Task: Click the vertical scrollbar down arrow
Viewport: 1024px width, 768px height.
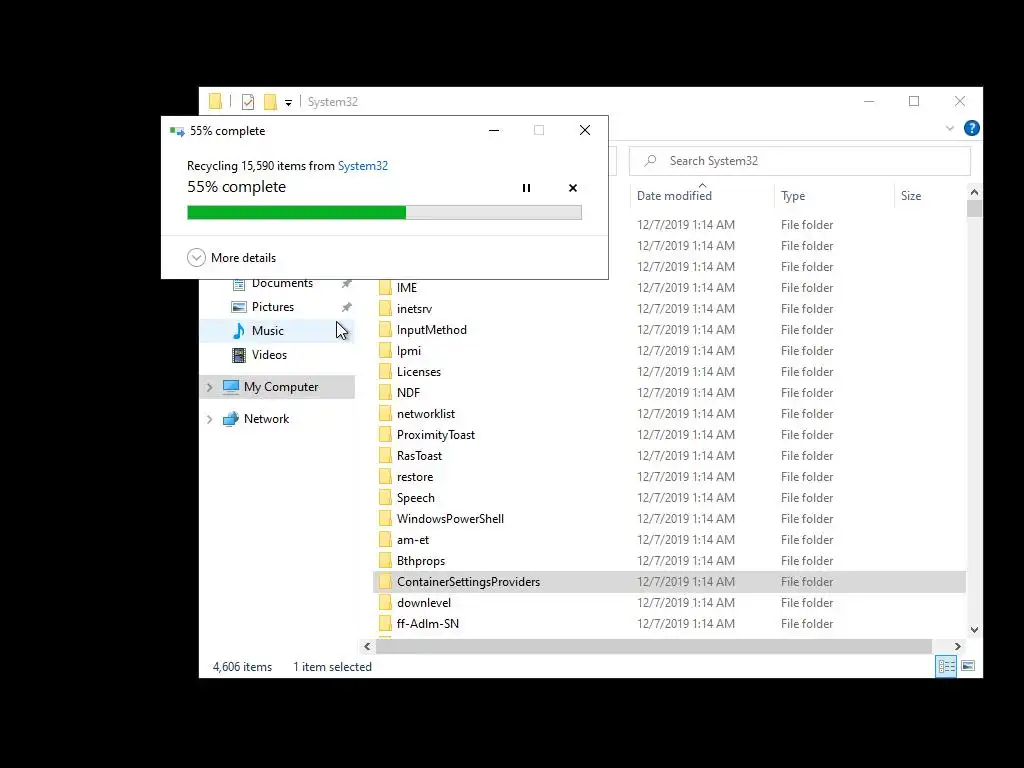Action: tap(974, 630)
